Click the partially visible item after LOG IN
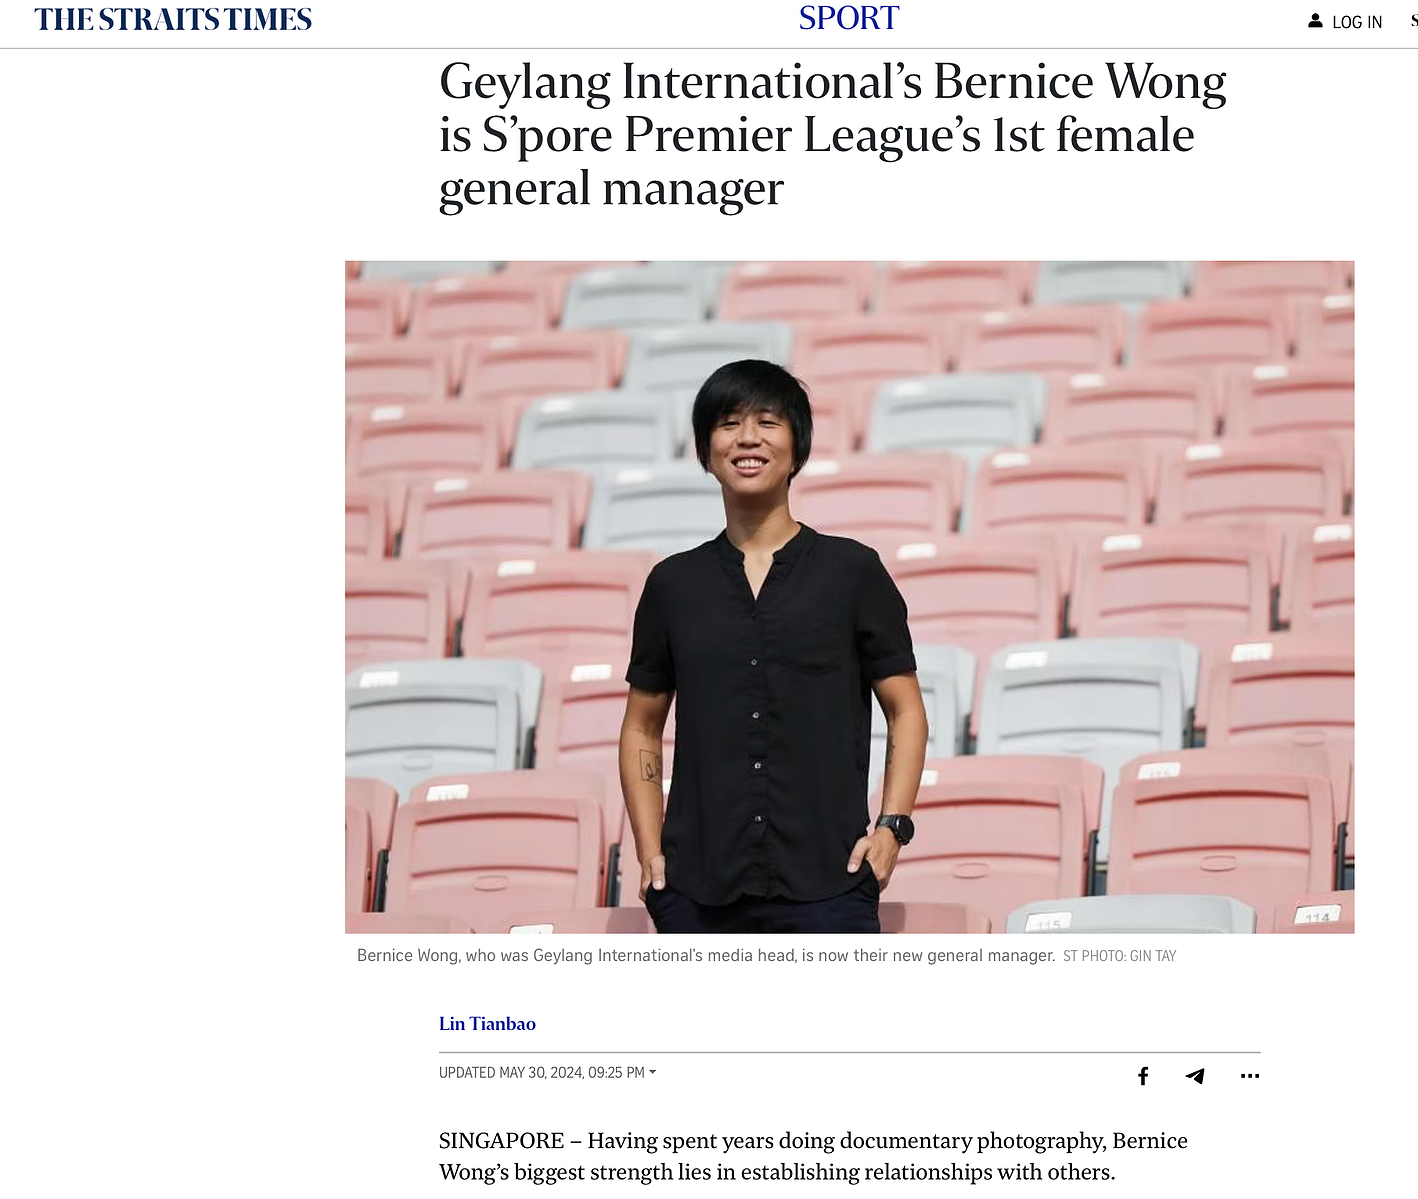The image size is (1418, 1199). pos(1413,21)
